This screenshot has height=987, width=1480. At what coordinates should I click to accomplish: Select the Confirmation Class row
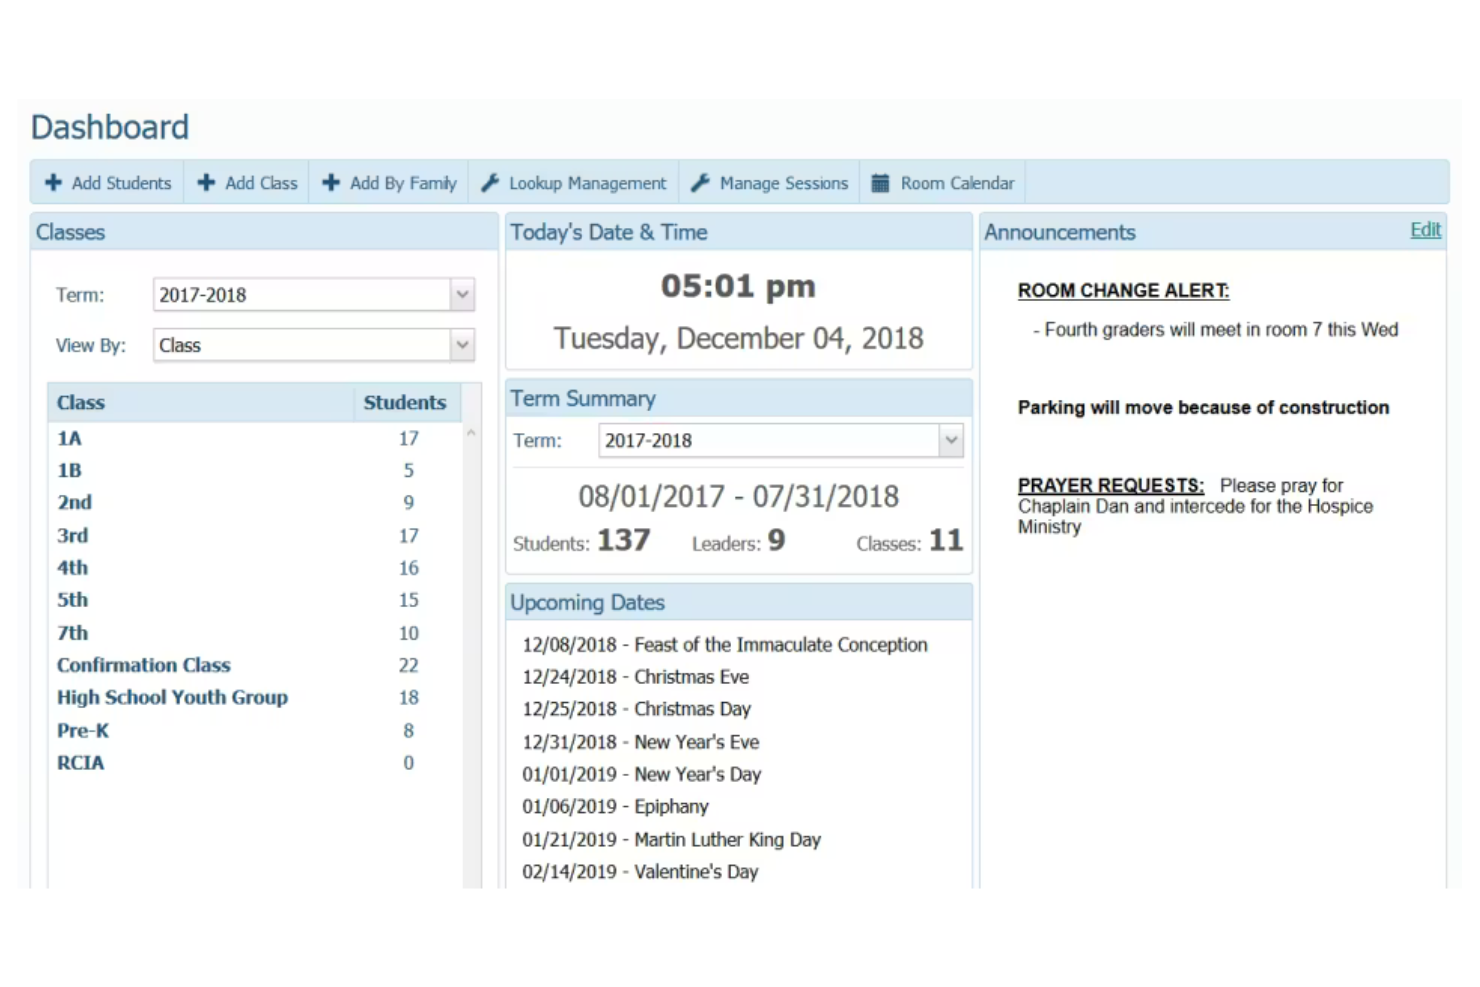[143, 664]
